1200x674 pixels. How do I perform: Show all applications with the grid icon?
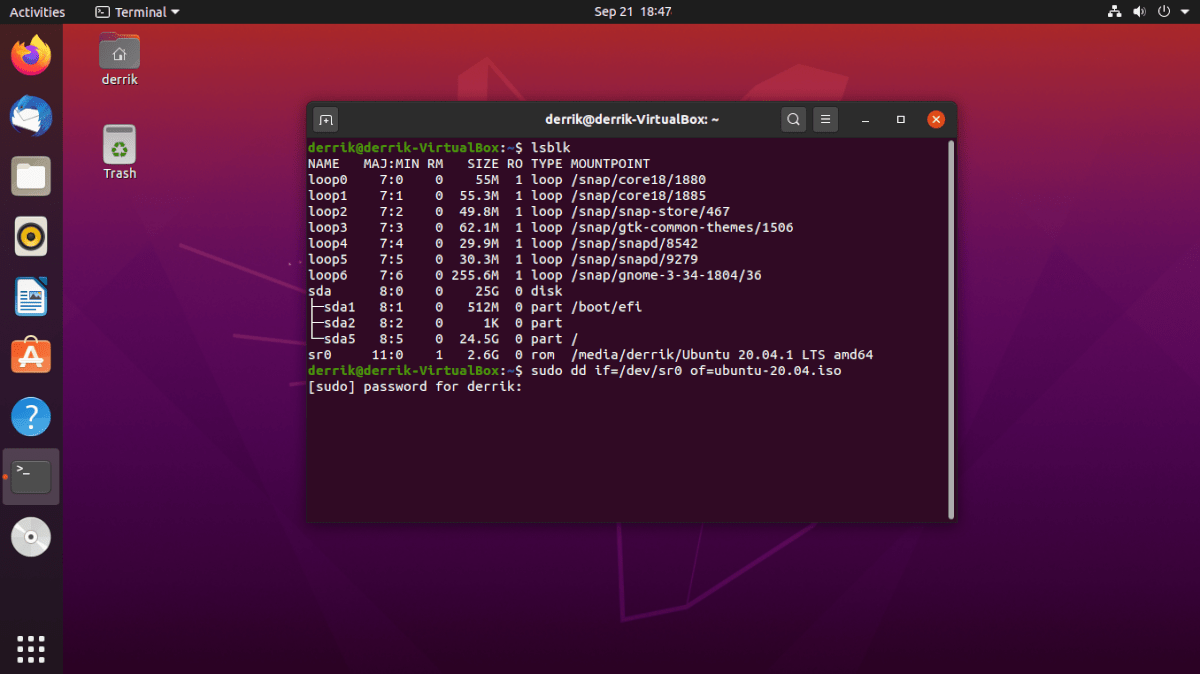coord(30,649)
